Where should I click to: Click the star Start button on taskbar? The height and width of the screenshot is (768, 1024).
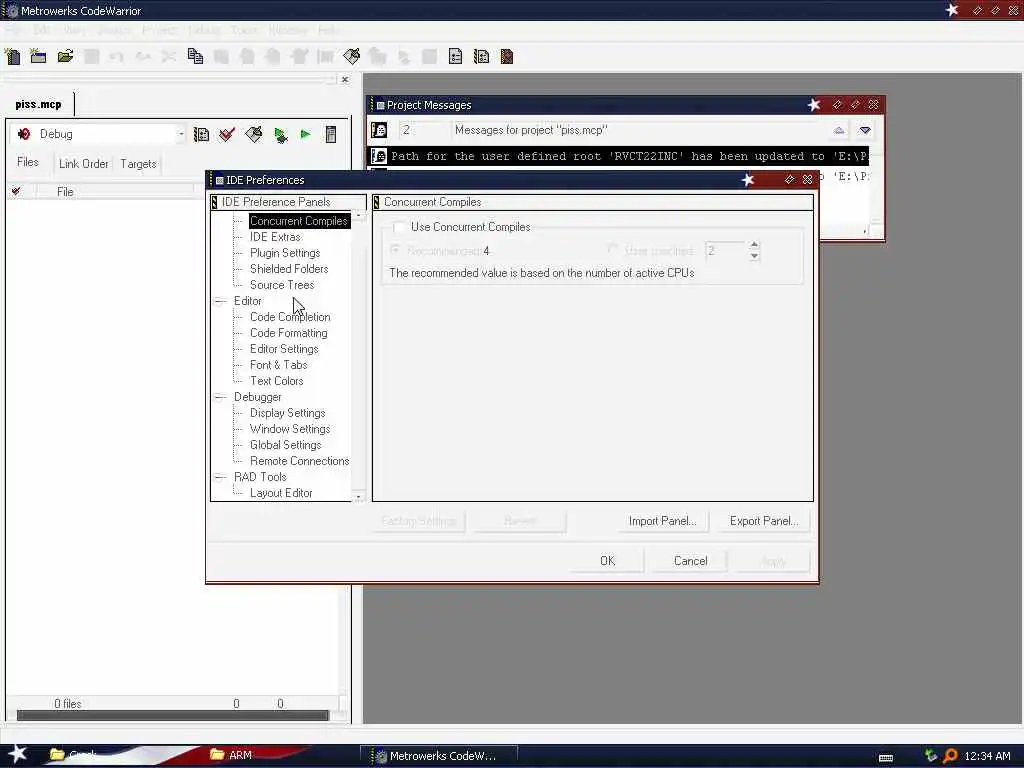click(17, 754)
